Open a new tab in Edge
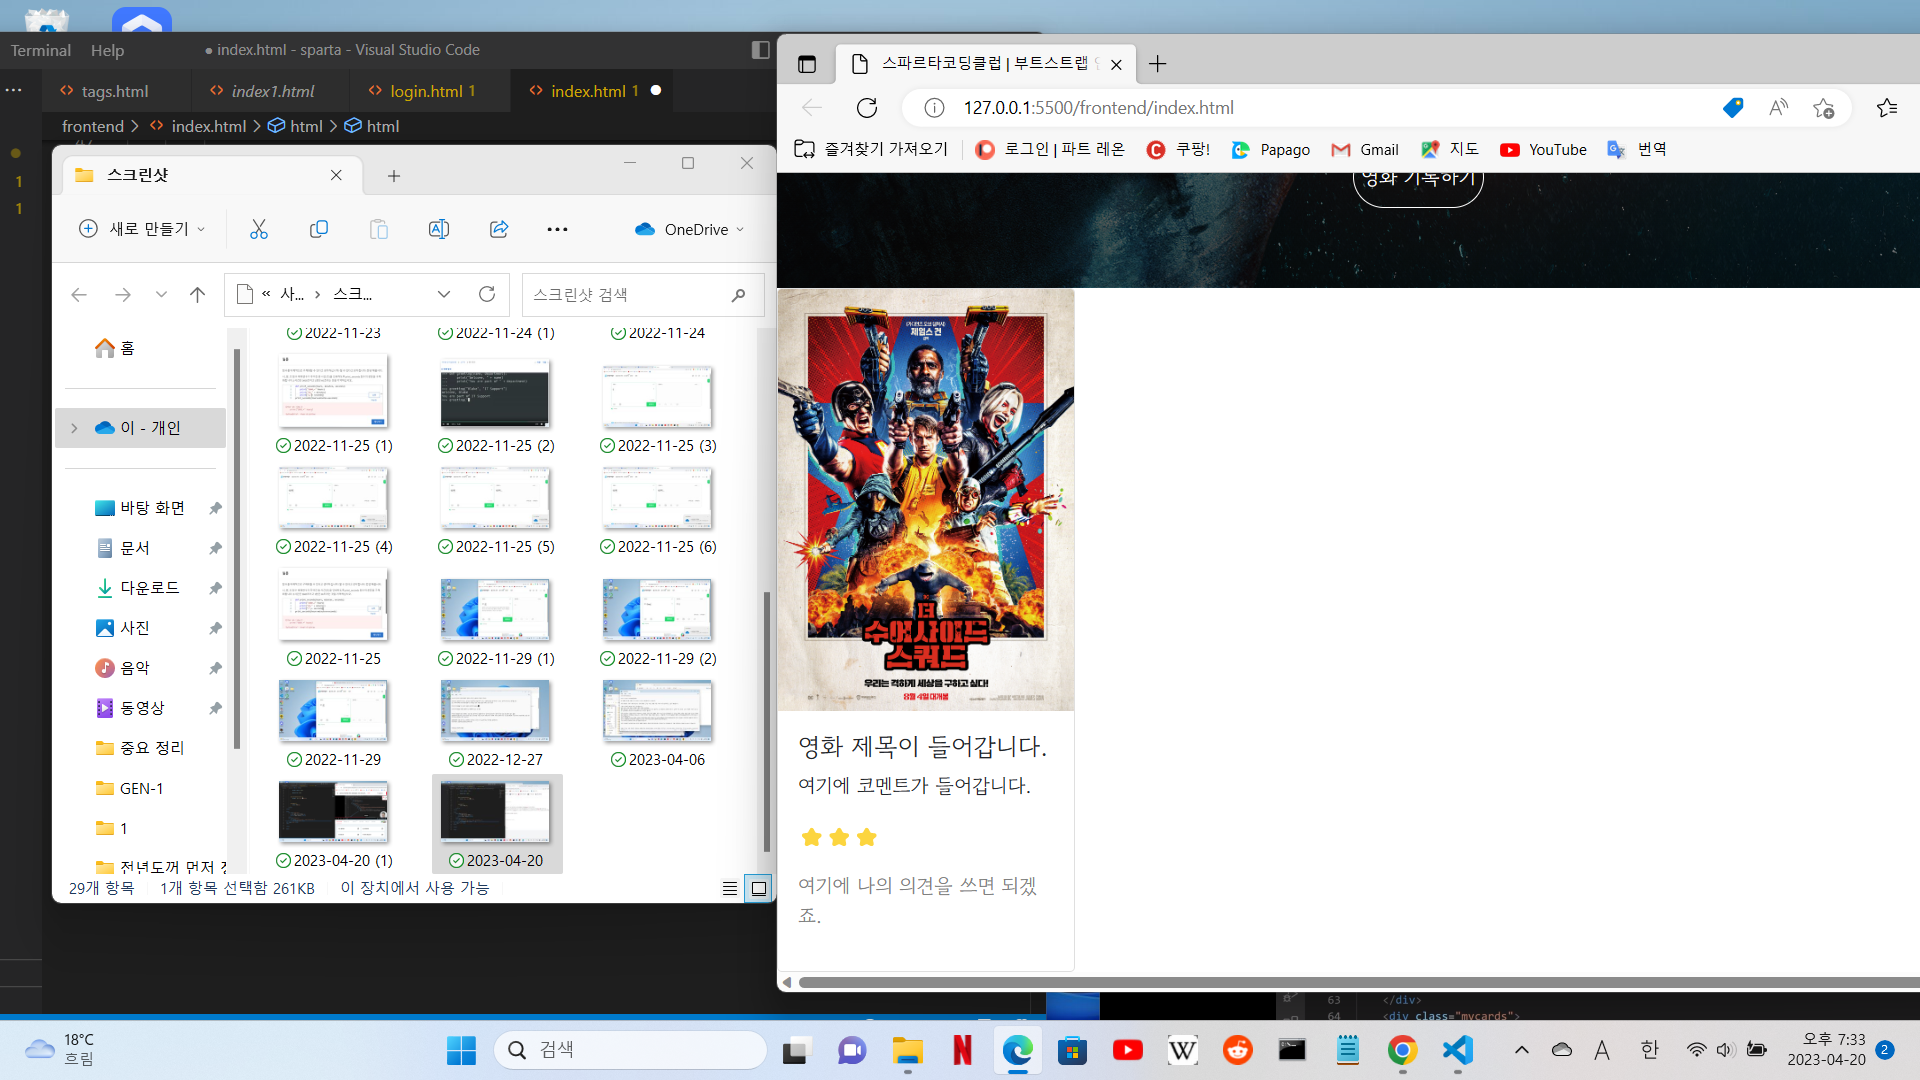Viewport: 1920px width, 1080px height. pyautogui.click(x=1158, y=64)
